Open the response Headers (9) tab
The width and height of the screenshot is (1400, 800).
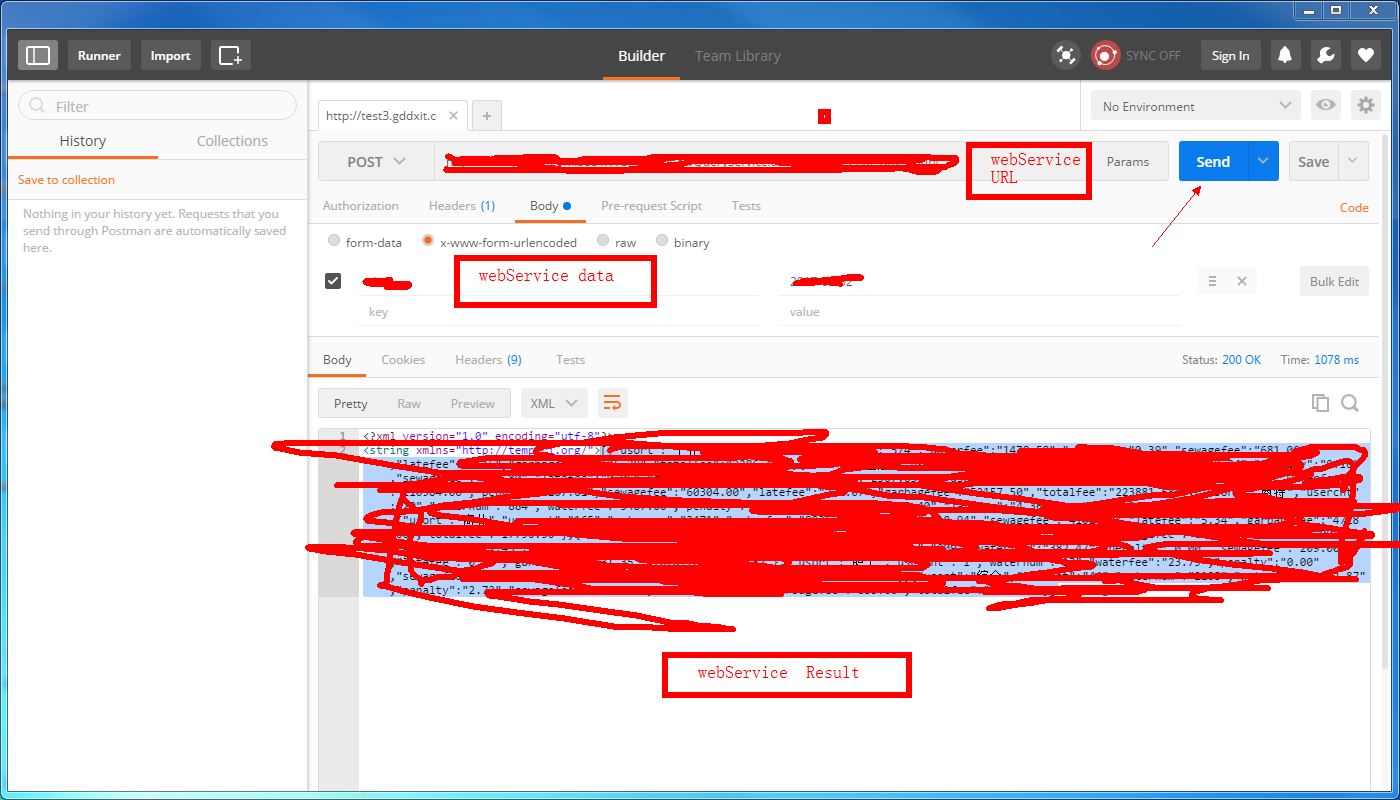(x=488, y=360)
